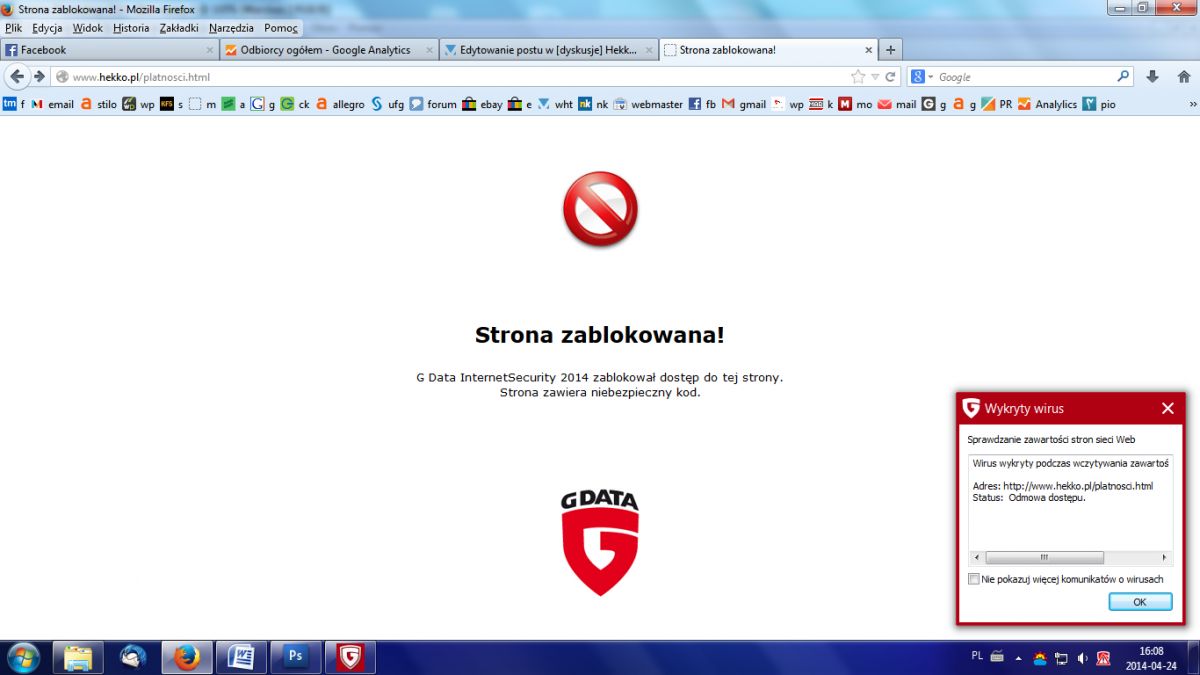1200x675 pixels.
Task: Close the Facebook tab
Action: (x=209, y=50)
